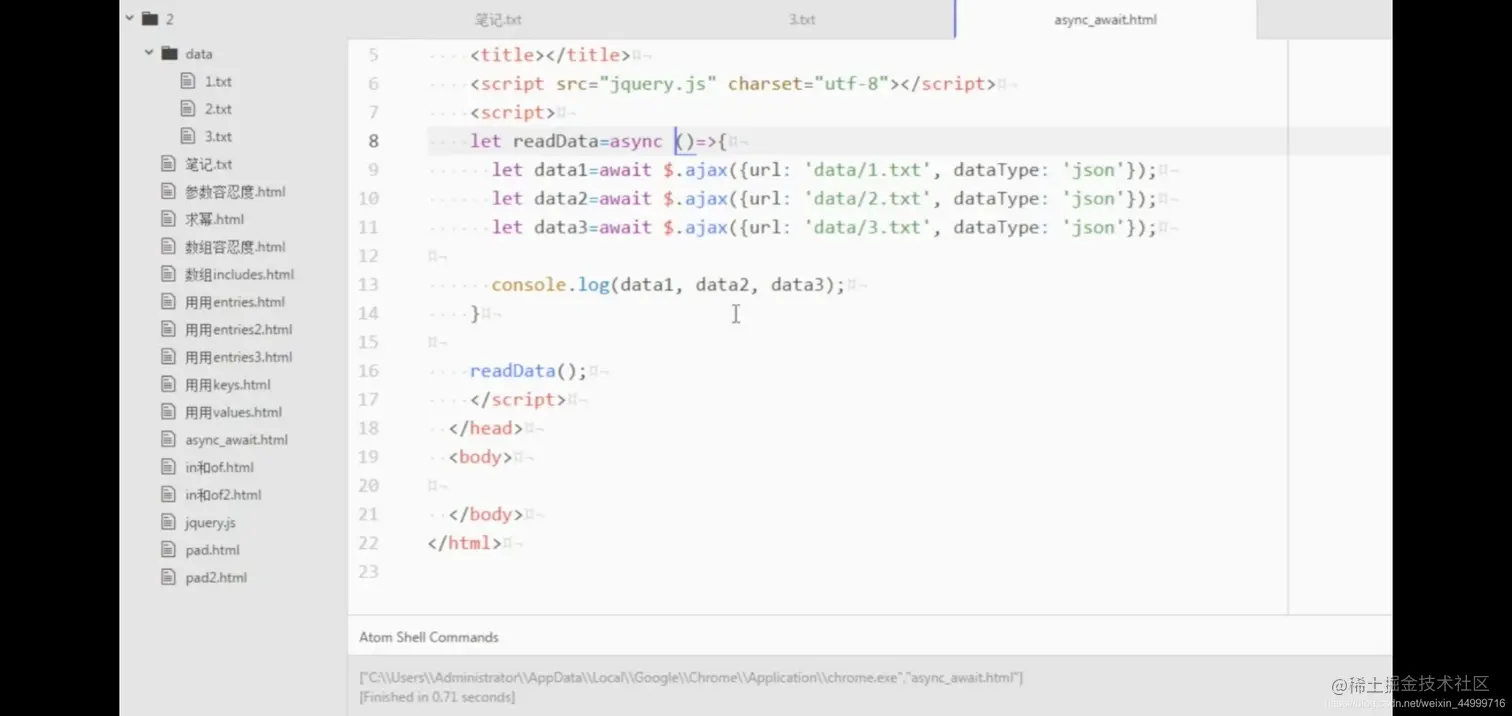Open 数组includes.html file
1512x716 pixels.
click(239, 274)
